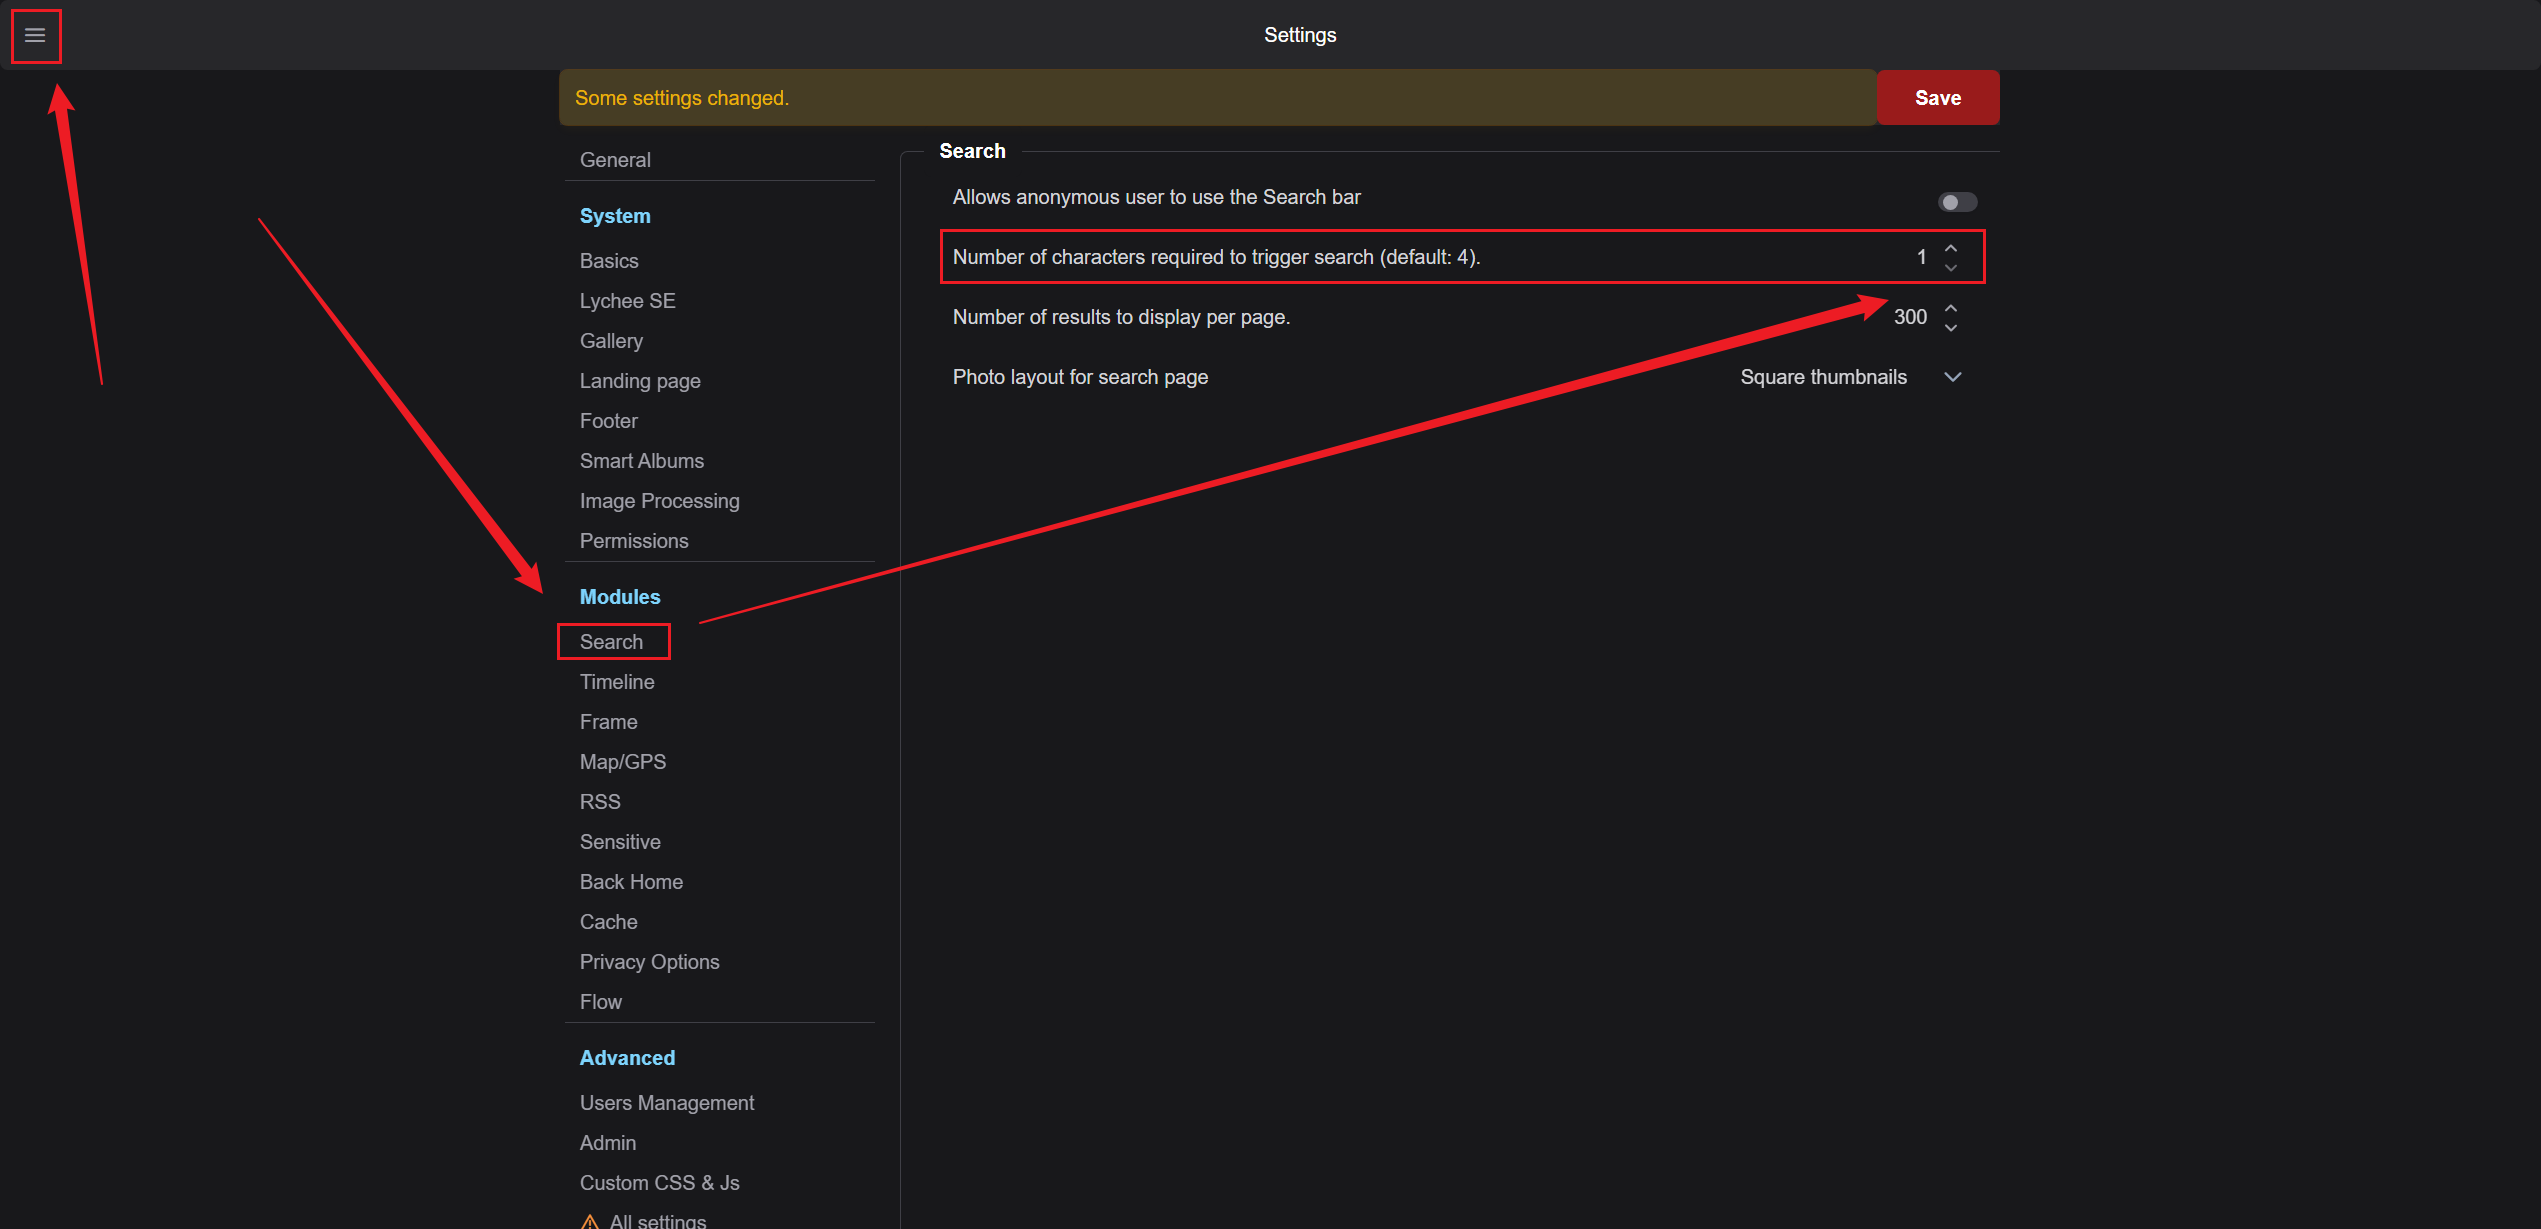Viewport: 2541px width, 1229px height.
Task: Go to Image Processing settings
Action: pyautogui.click(x=659, y=501)
